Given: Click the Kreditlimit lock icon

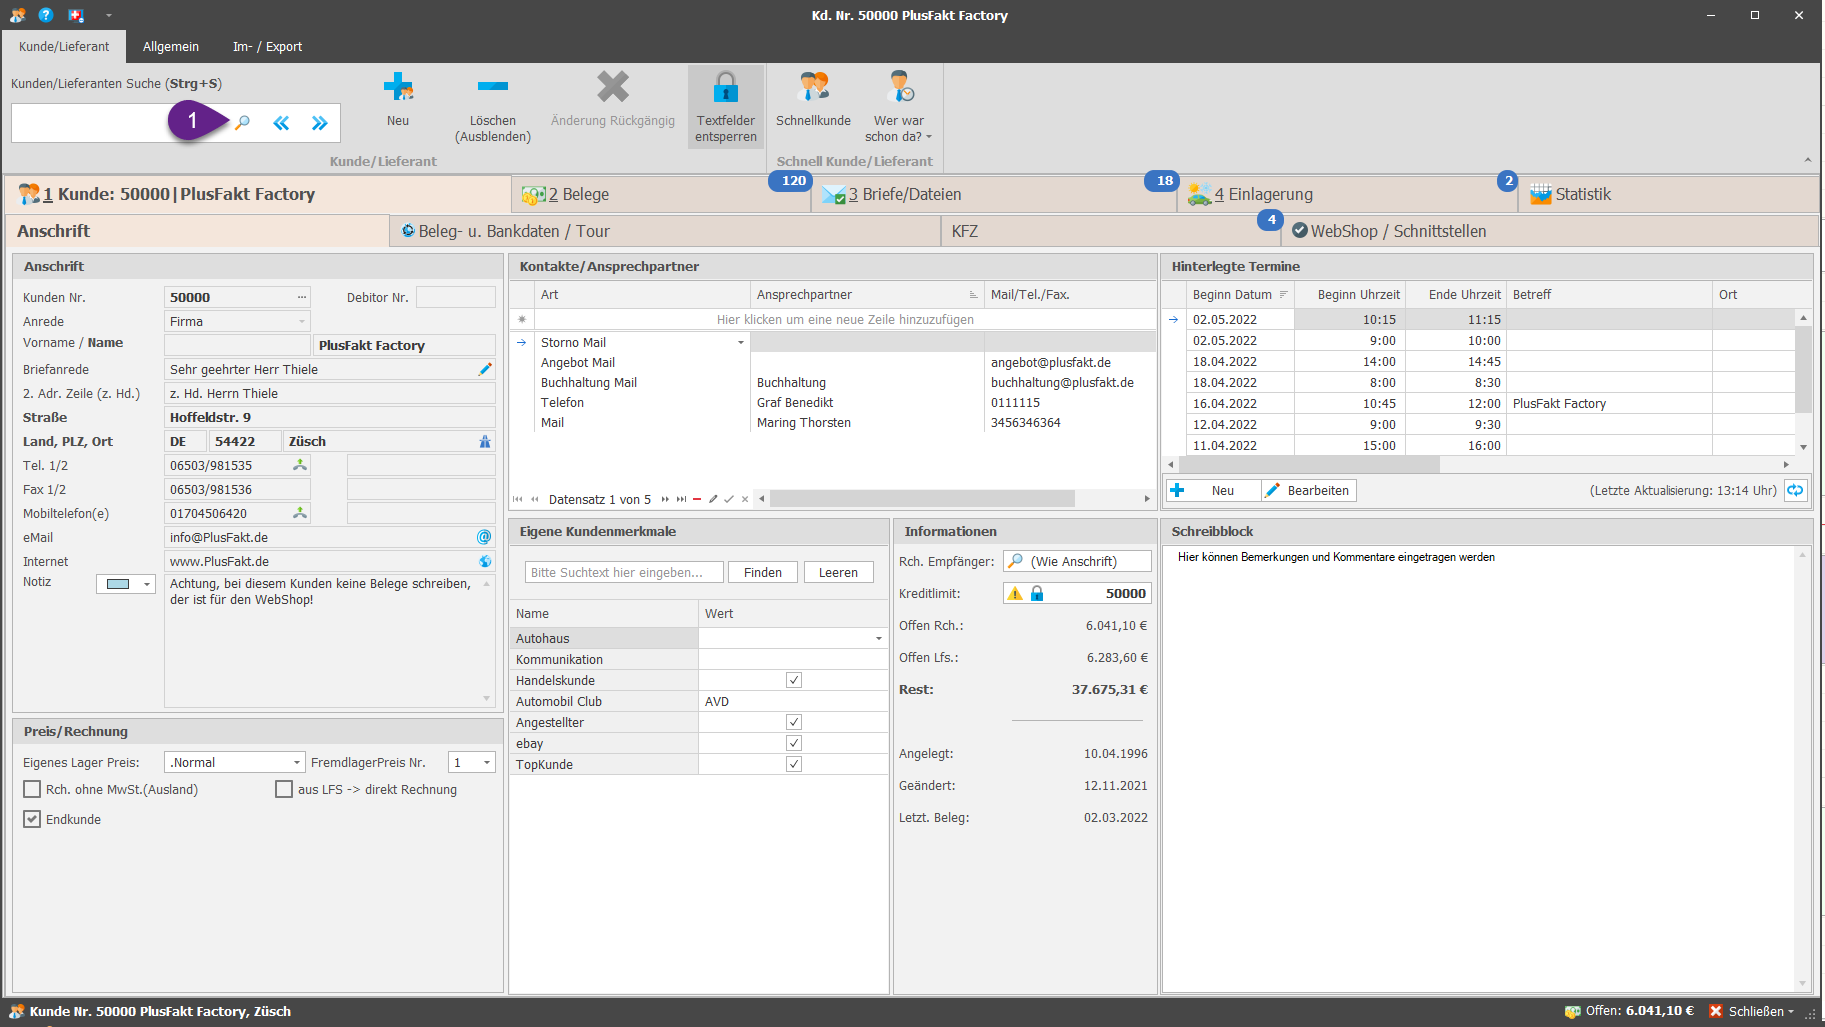Looking at the screenshot, I should (x=1037, y=593).
